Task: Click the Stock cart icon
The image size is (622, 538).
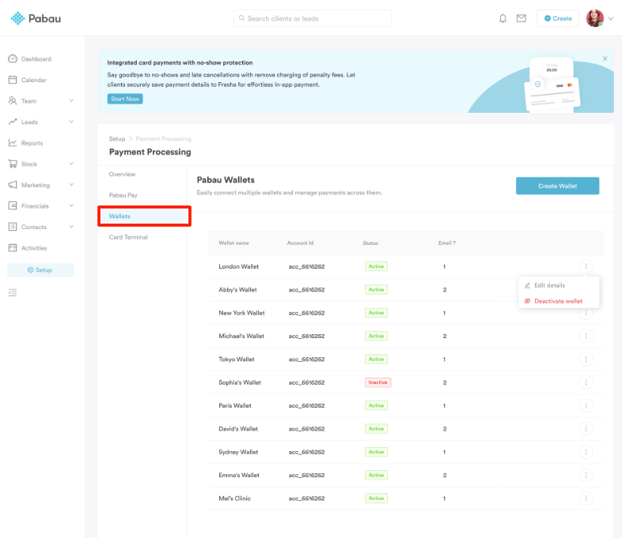Action: tap(13, 164)
